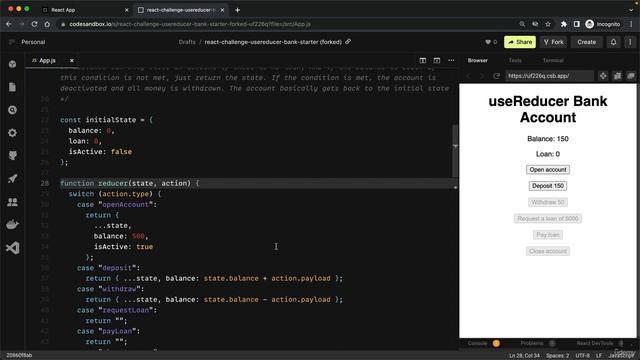Image resolution: width=640 pixels, height=360 pixels.
Task: Open editor more actions ellipsis
Action: [451, 60]
